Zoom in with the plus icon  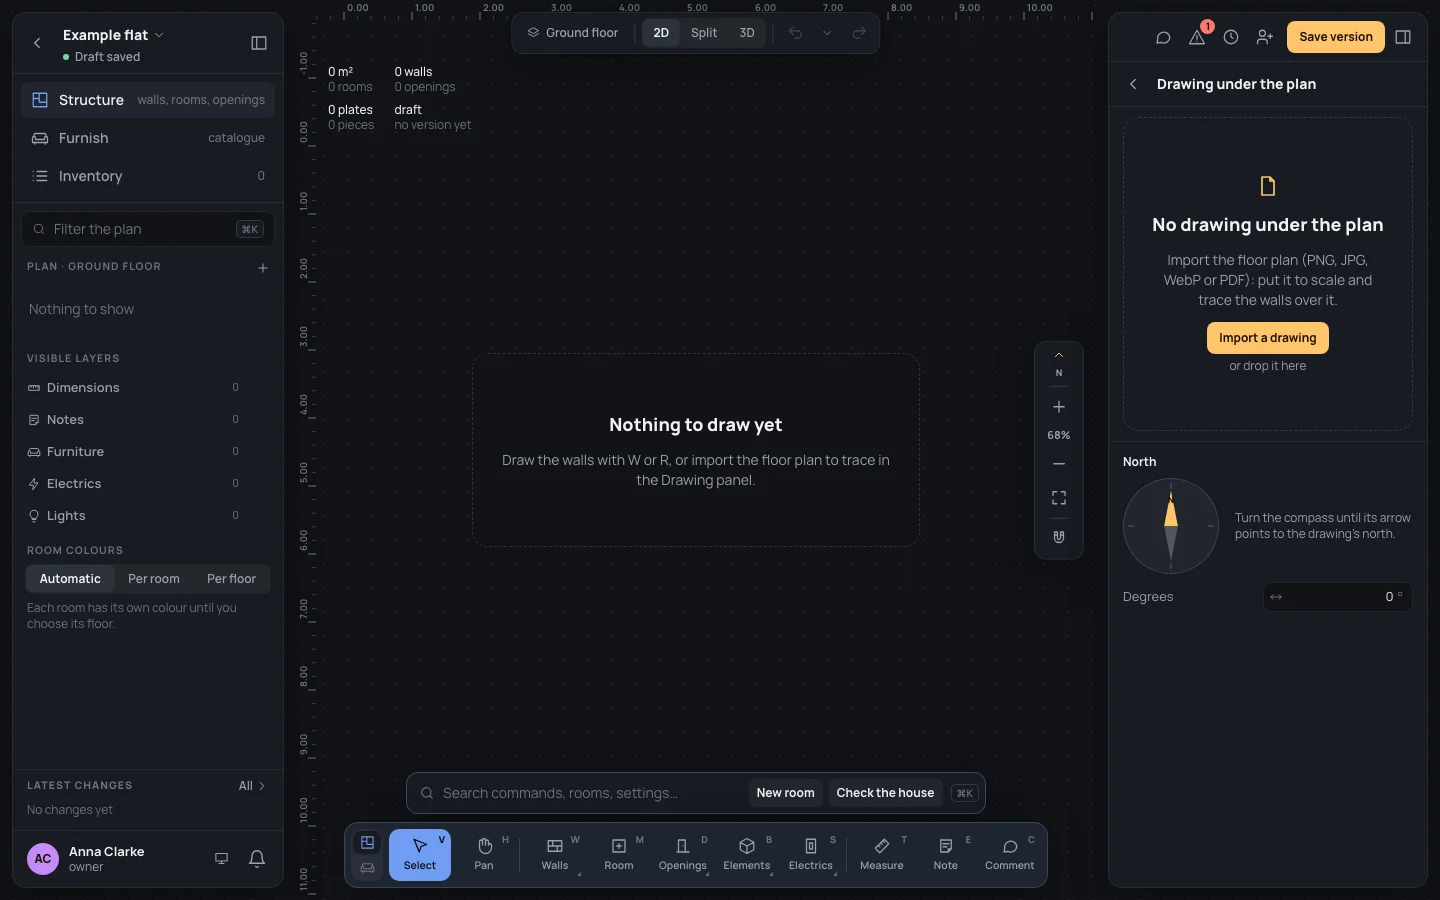point(1059,407)
